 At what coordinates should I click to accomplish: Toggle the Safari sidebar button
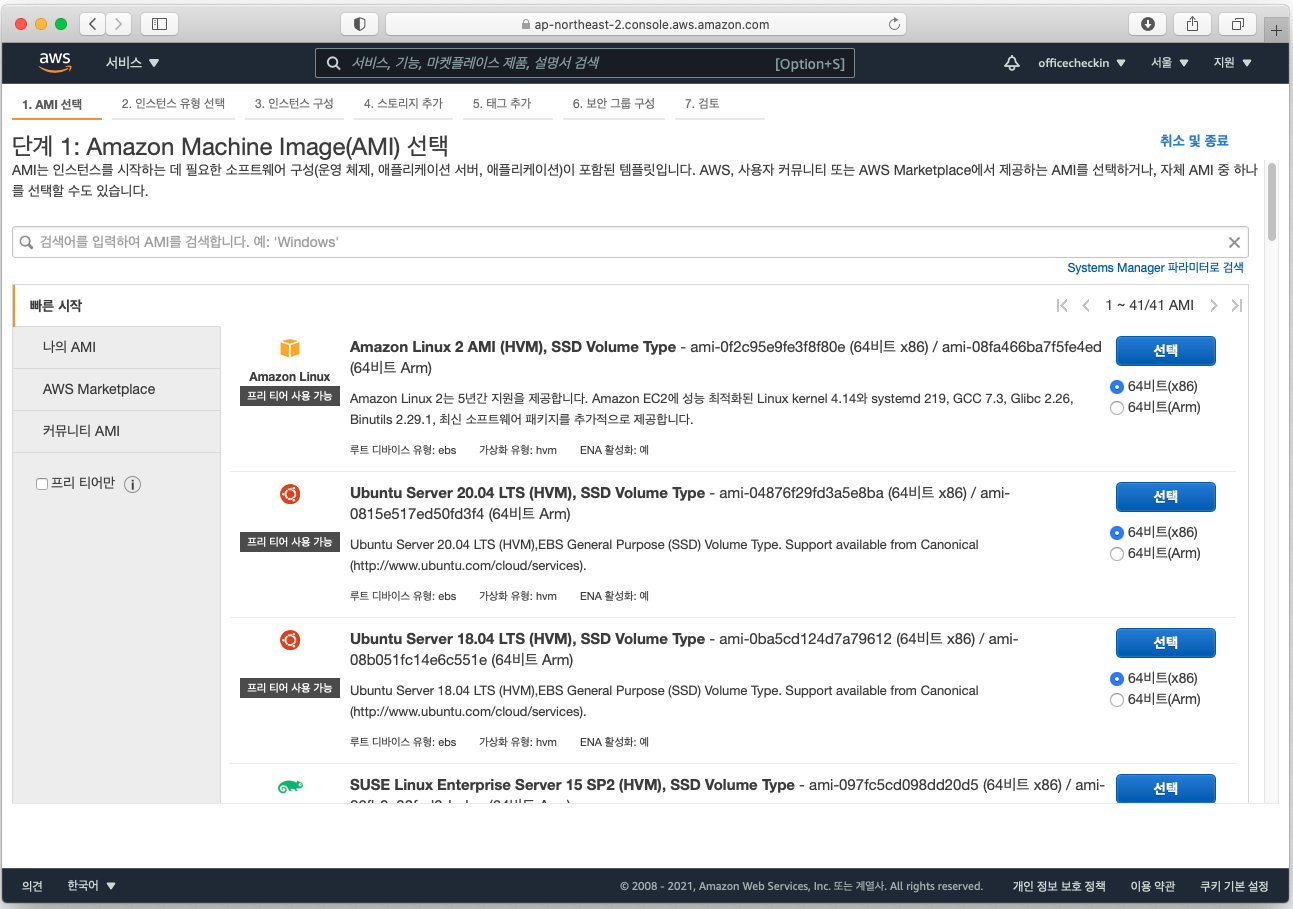[159, 24]
